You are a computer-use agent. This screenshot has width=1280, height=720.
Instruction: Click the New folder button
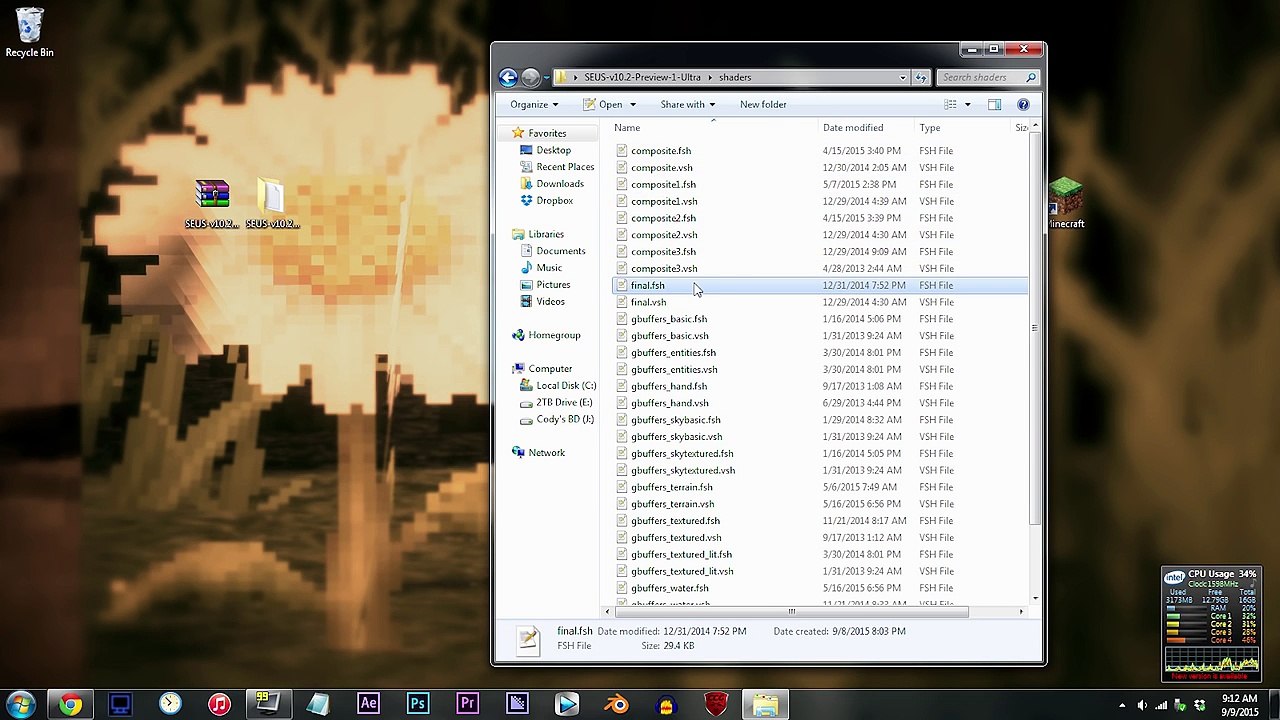coord(763,104)
